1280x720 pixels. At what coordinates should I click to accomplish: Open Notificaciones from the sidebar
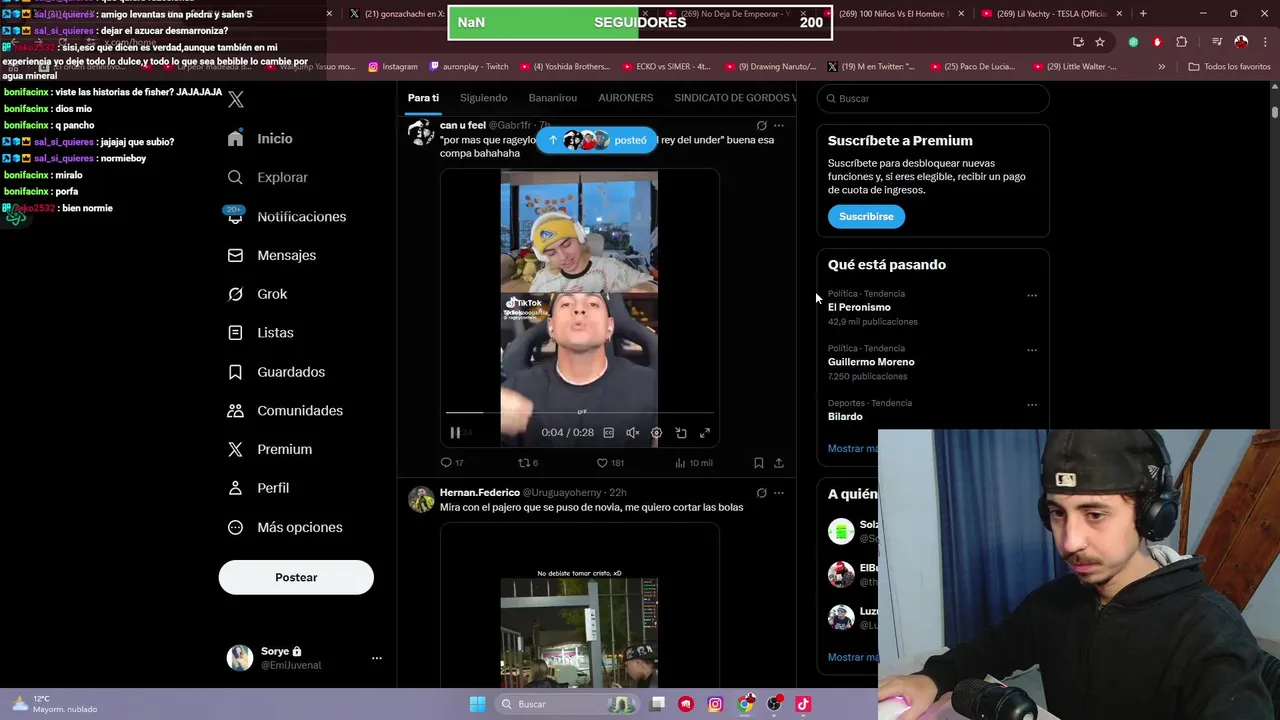click(x=287, y=216)
